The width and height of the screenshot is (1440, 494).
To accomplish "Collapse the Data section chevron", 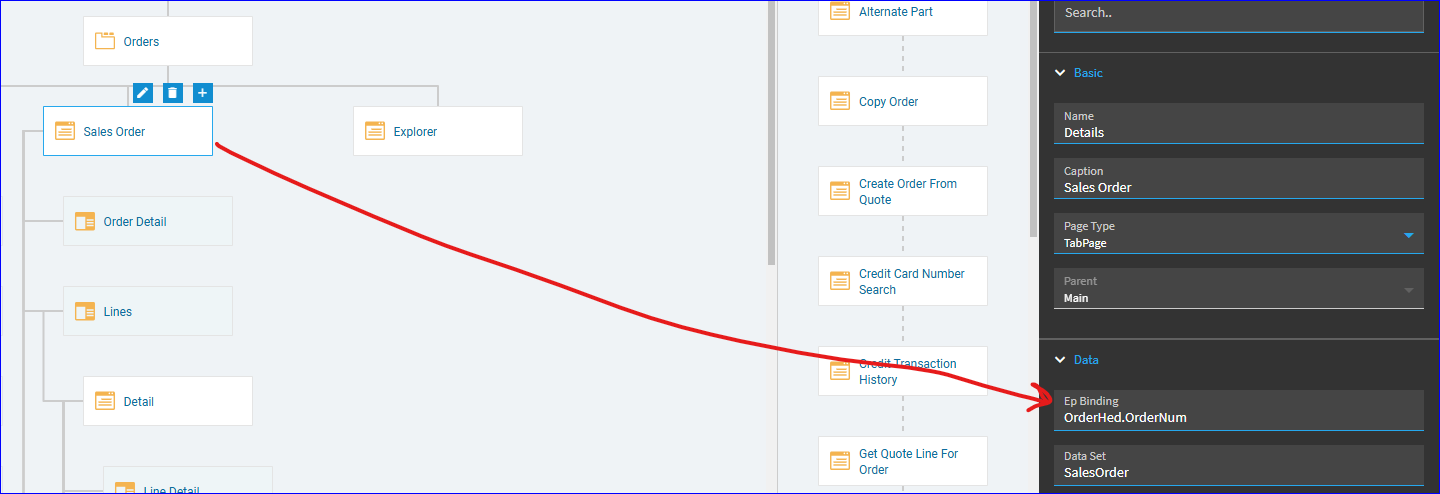I will pos(1061,359).
